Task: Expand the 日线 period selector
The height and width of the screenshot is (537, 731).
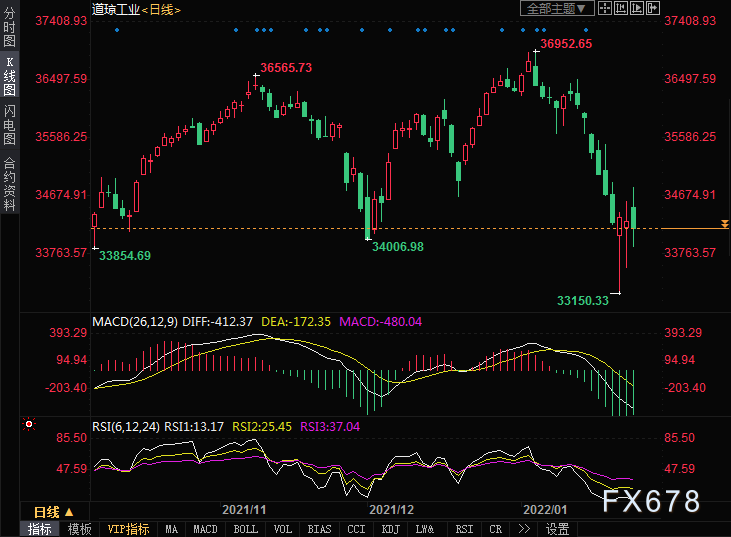Action: 54,512
